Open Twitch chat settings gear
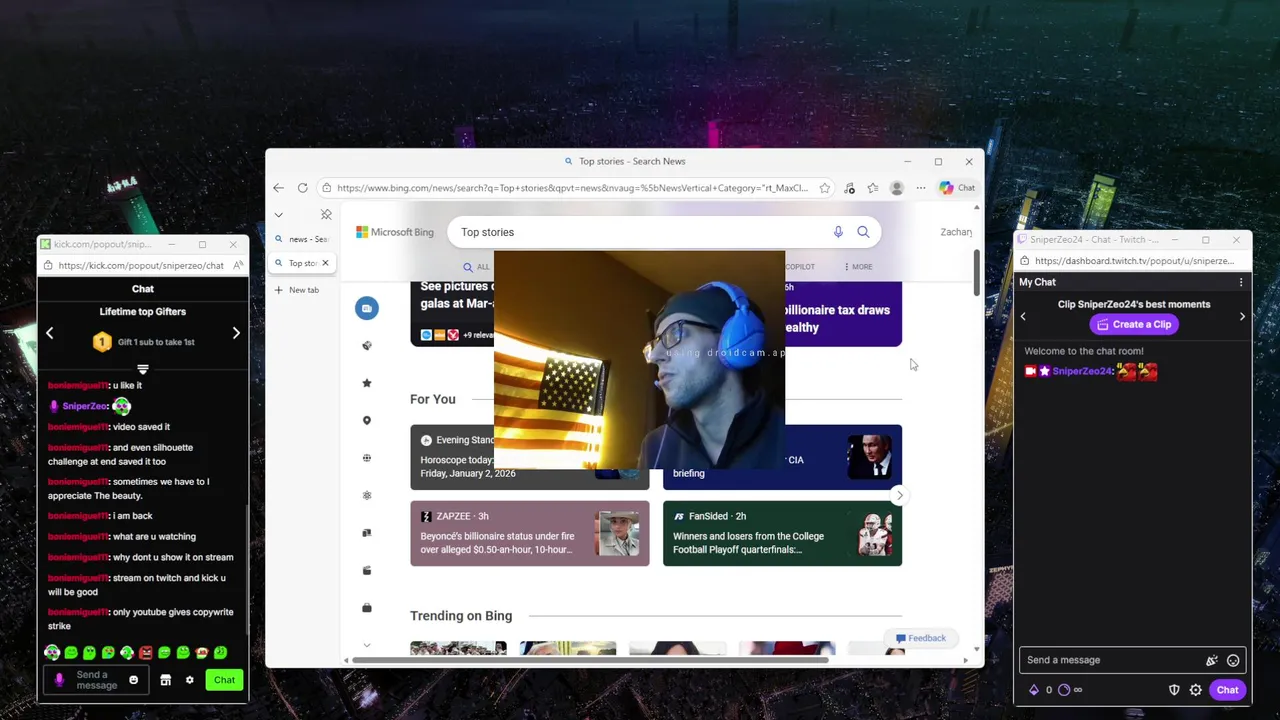Image resolution: width=1280 pixels, height=720 pixels. [1195, 690]
